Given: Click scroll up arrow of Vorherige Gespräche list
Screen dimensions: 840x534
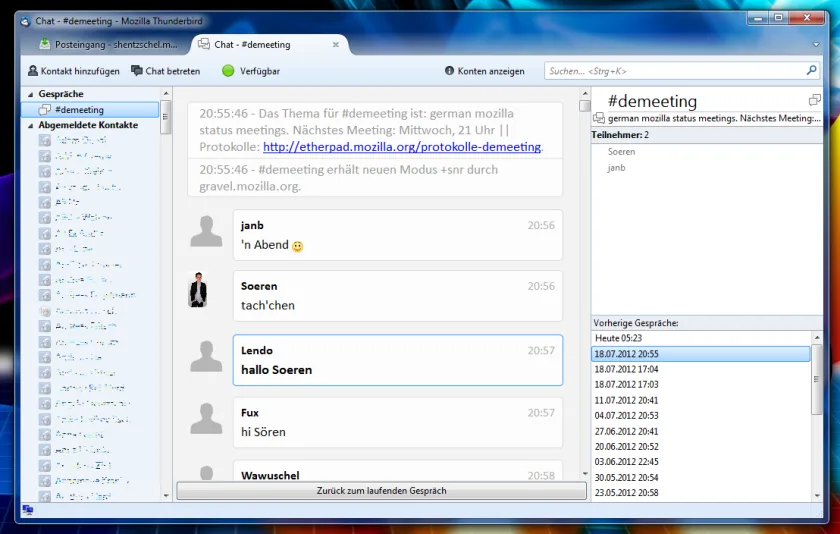Looking at the screenshot, I should (x=817, y=337).
